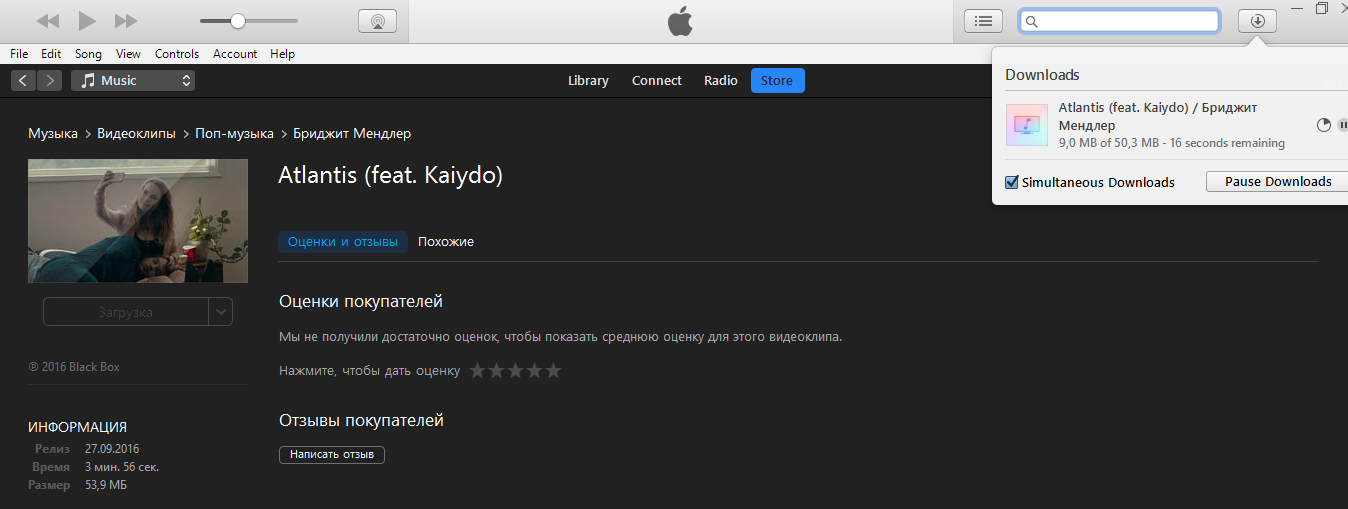Restore the window with the maximize button
This screenshot has height=509, width=1348.
tap(1322, 8)
